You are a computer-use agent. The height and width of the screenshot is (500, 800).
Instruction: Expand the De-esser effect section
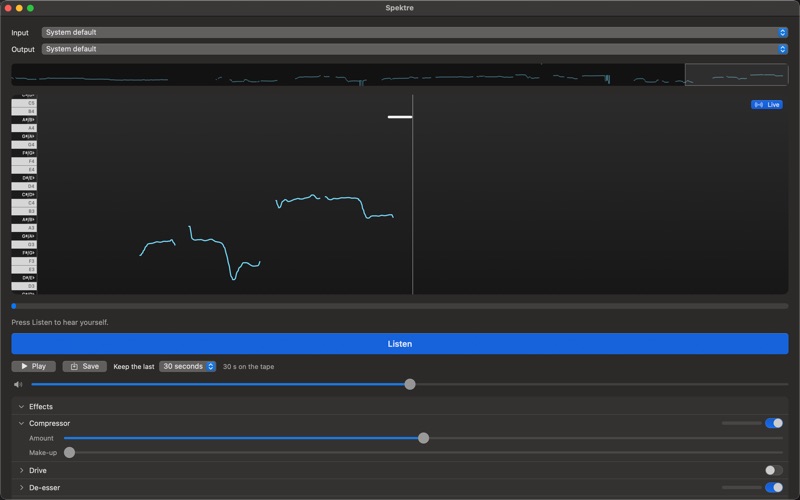(21, 487)
